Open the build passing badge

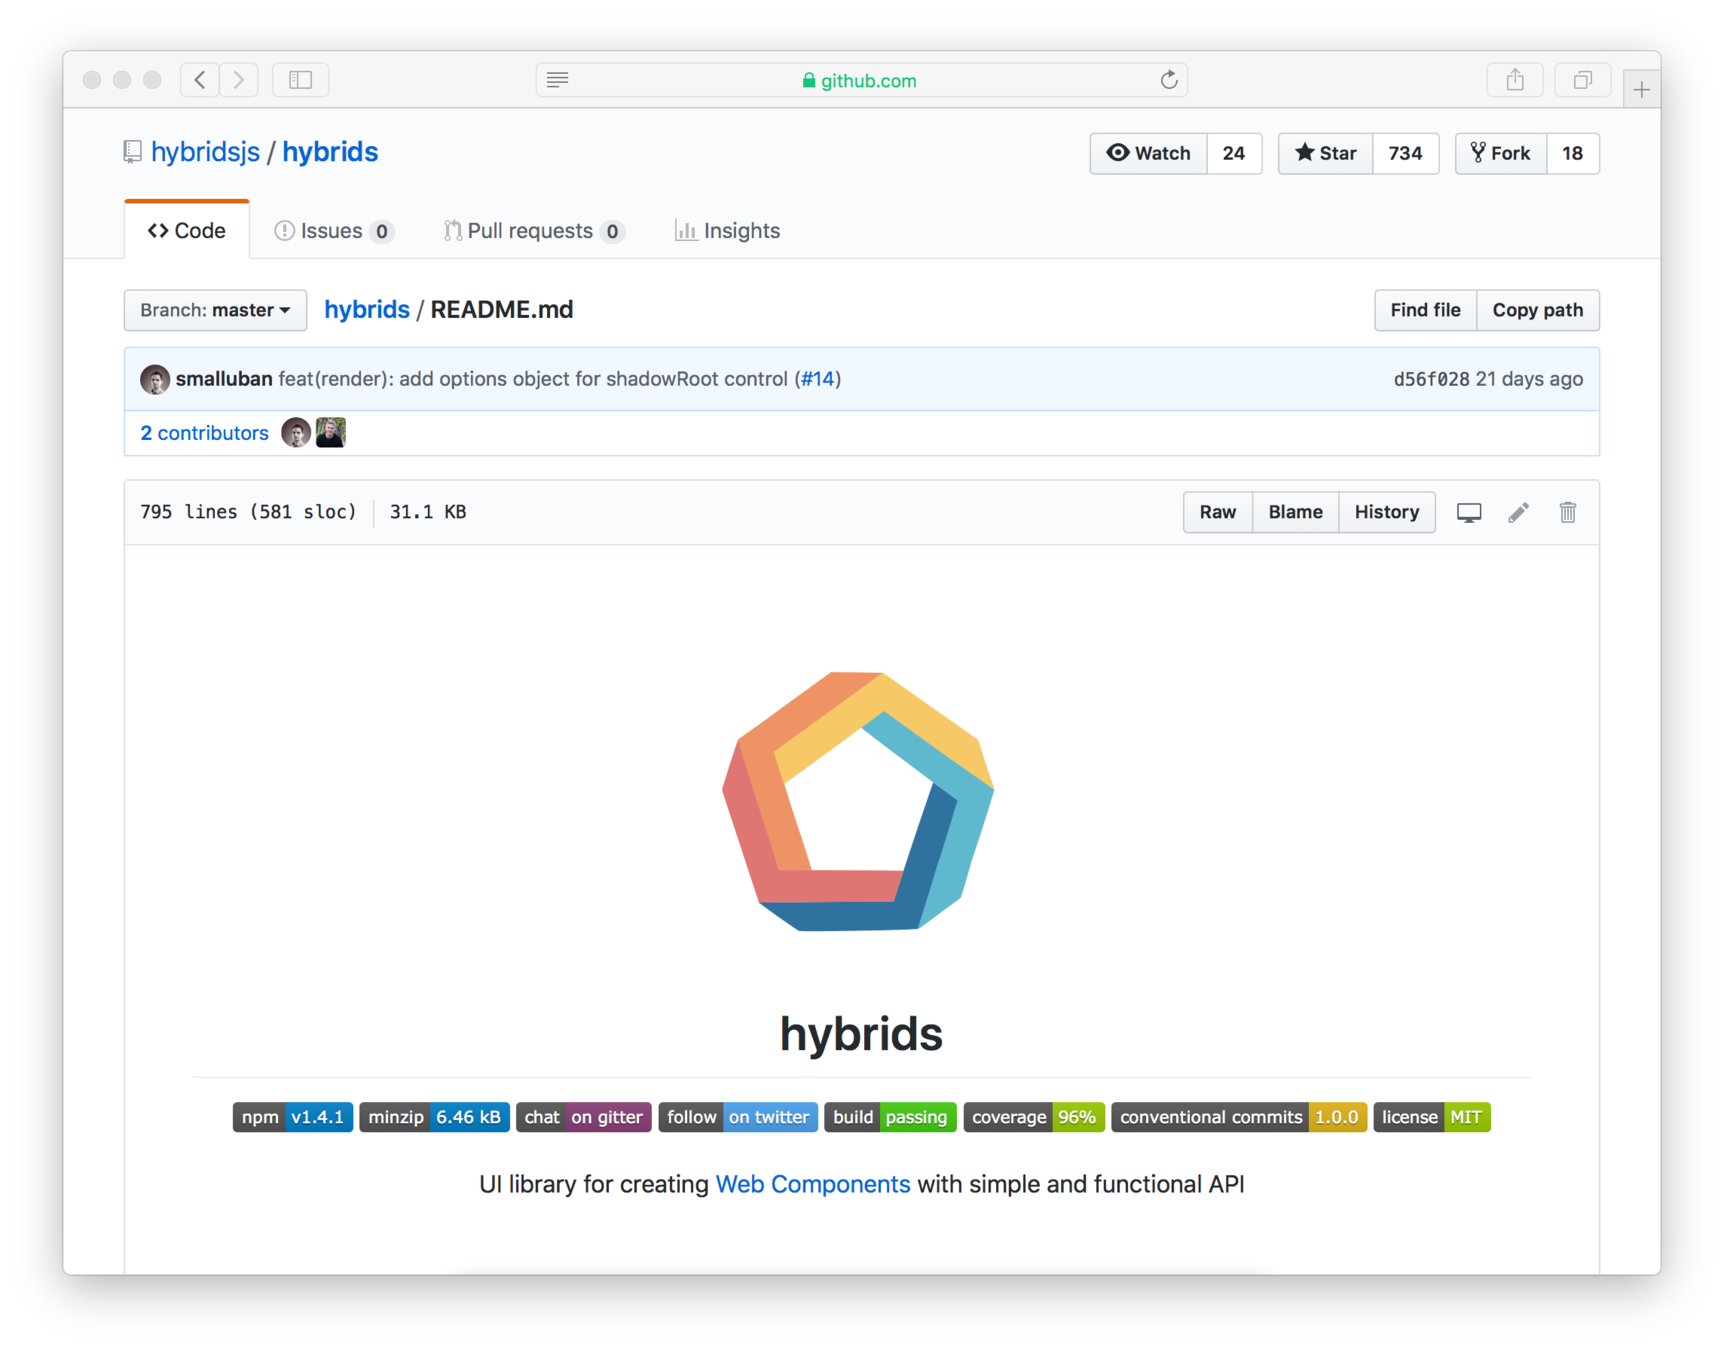pyautogui.click(x=890, y=1117)
